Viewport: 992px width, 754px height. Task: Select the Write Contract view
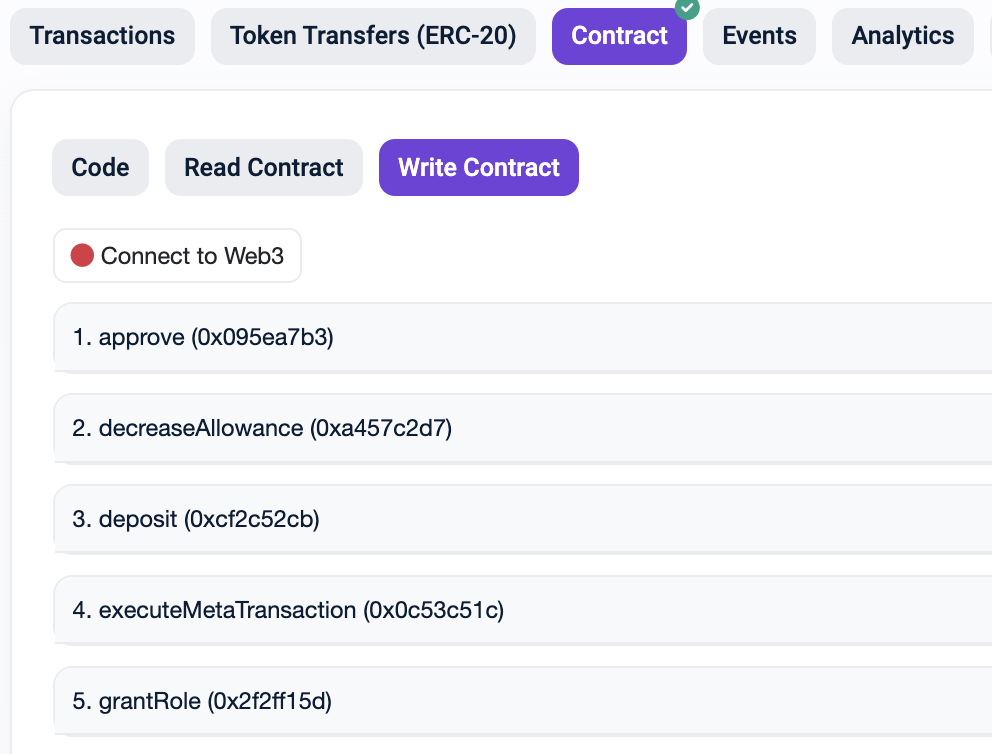coord(478,167)
